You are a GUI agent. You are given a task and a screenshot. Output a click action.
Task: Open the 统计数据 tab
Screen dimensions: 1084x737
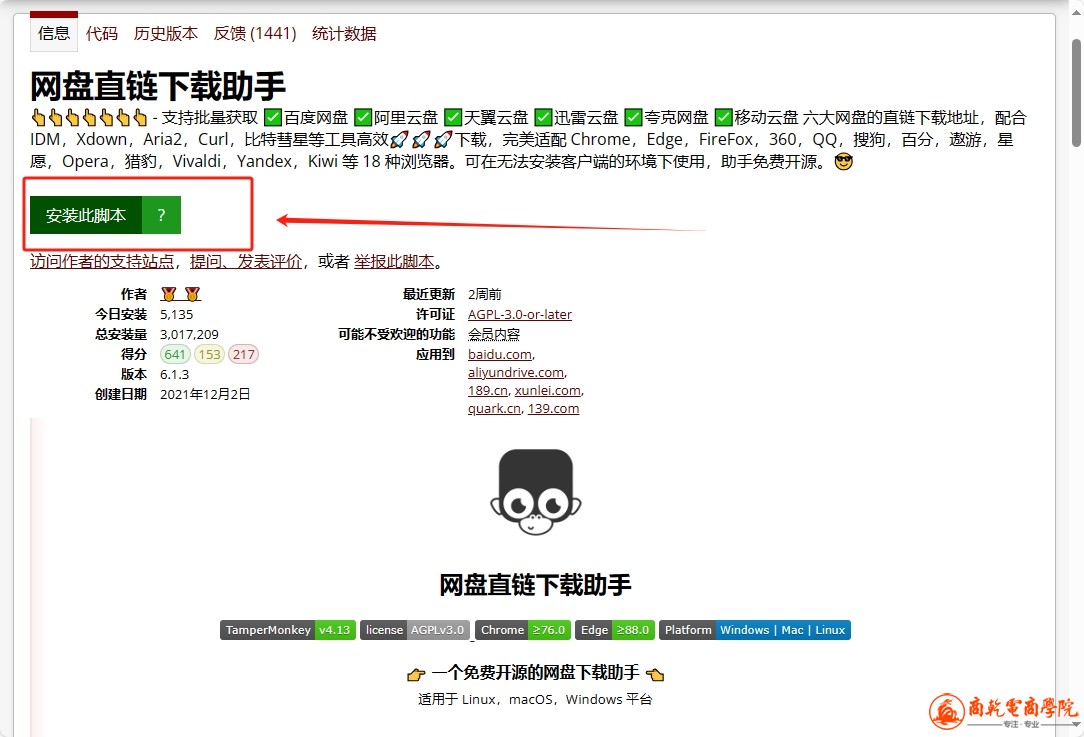[344, 34]
